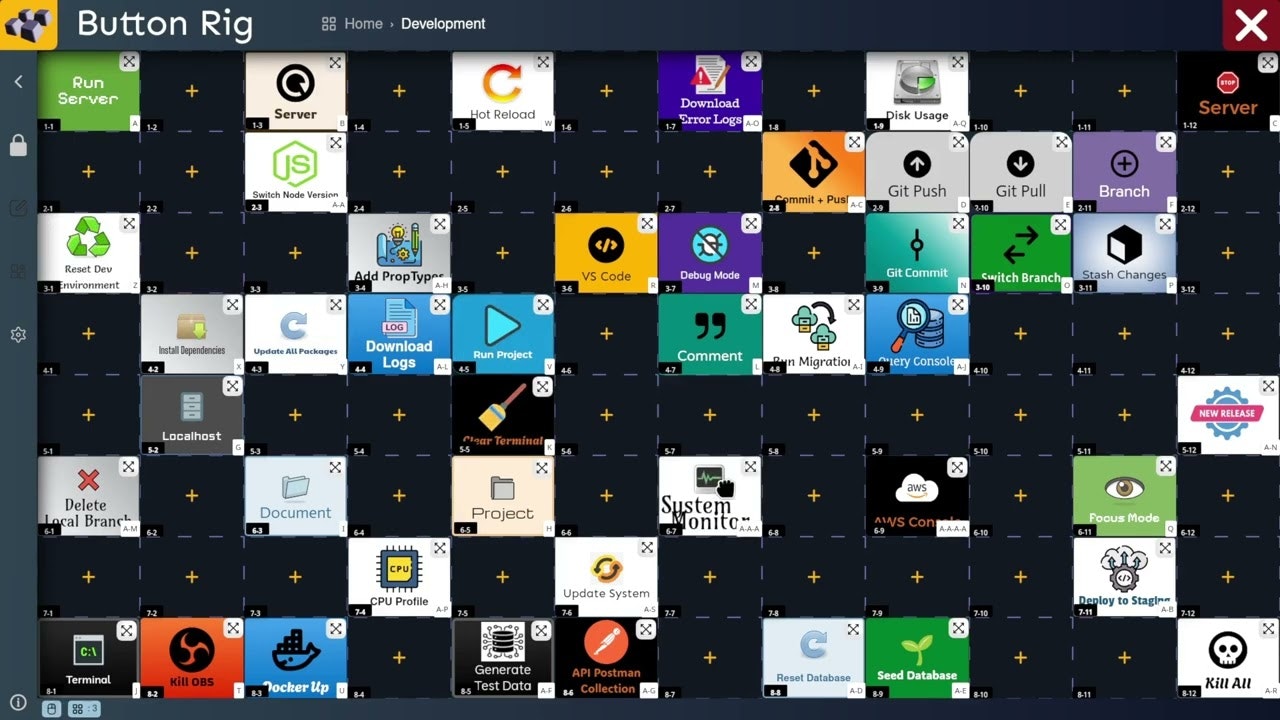Run the Docker Up whale tile

pyautogui.click(x=295, y=658)
